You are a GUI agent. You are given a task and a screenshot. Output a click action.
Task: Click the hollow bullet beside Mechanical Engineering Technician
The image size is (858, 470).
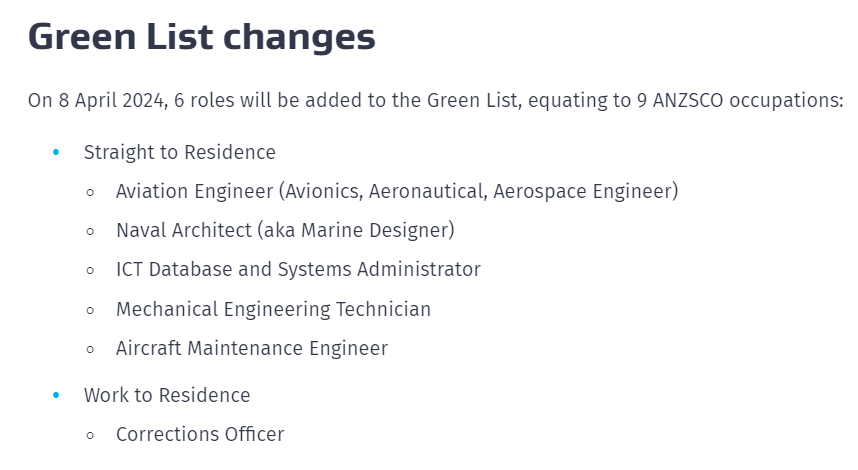[91, 310]
